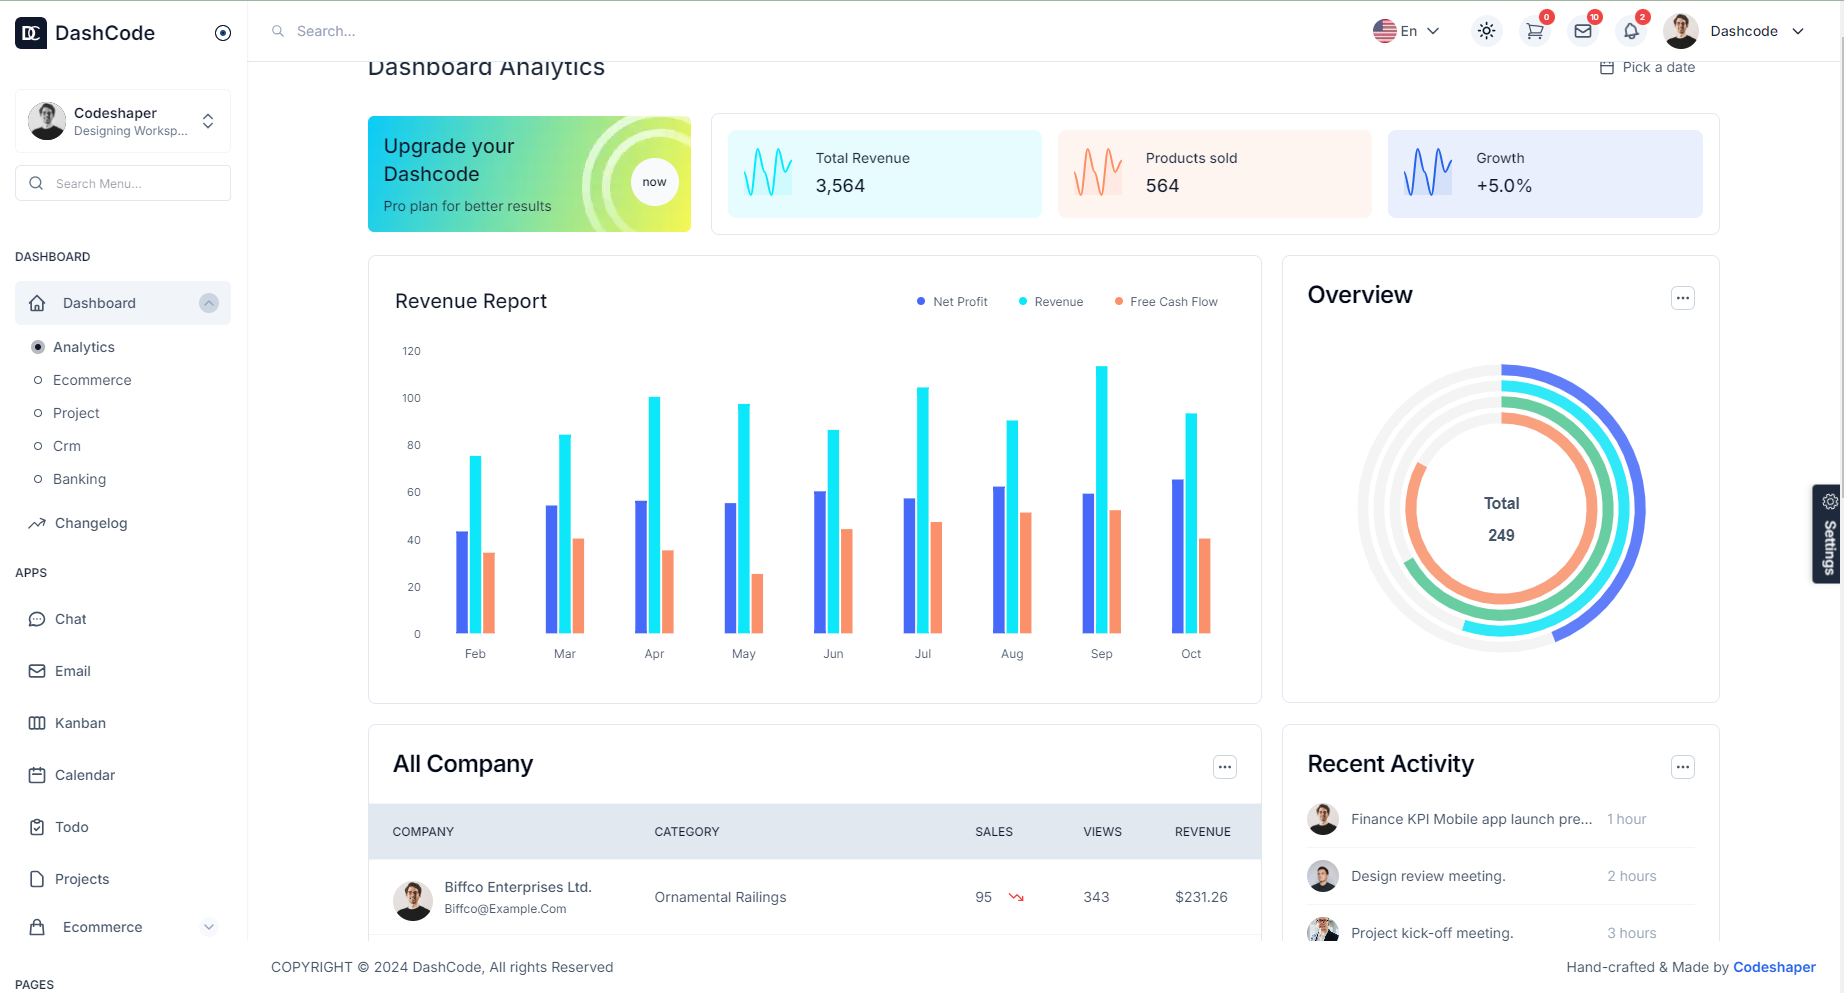1844x993 pixels.
Task: Toggle the light/dark theme sun icon
Action: [x=1487, y=31]
